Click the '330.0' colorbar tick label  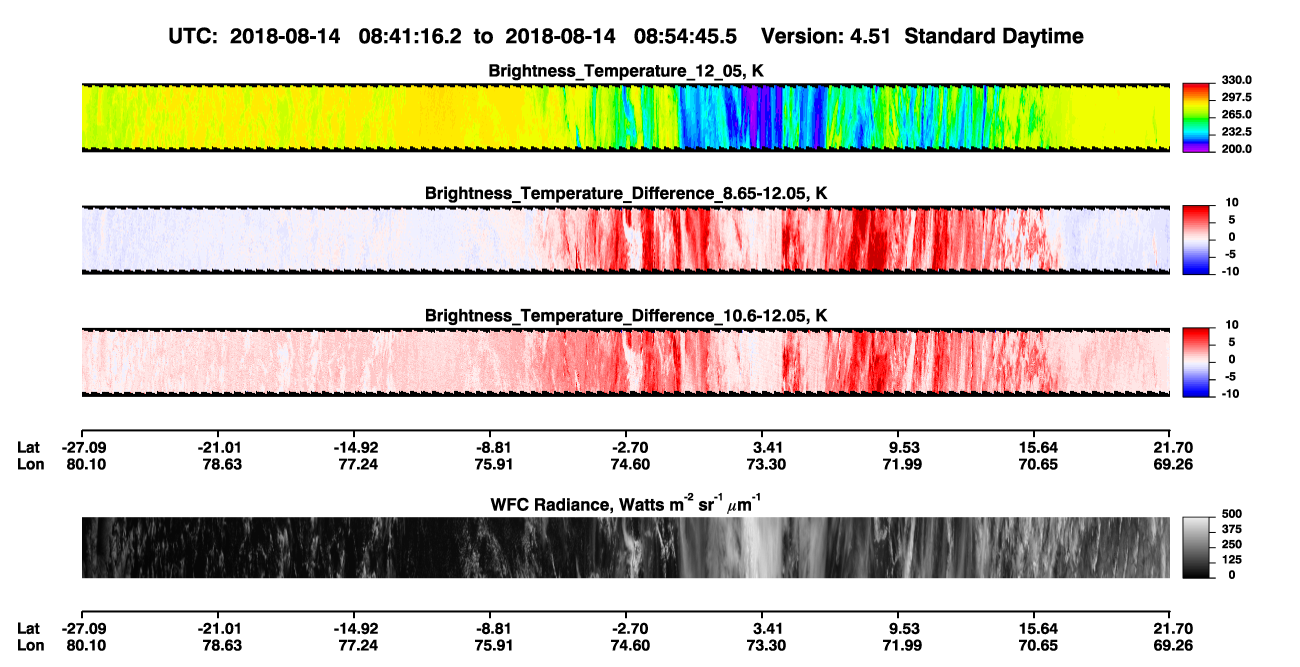[1238, 80]
